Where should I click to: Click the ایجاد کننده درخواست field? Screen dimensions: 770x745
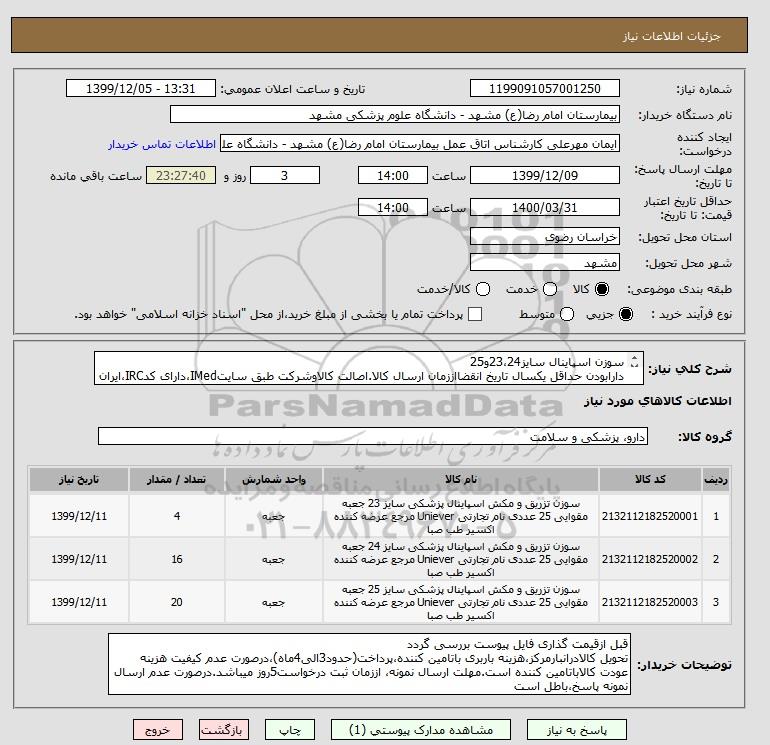(420, 144)
